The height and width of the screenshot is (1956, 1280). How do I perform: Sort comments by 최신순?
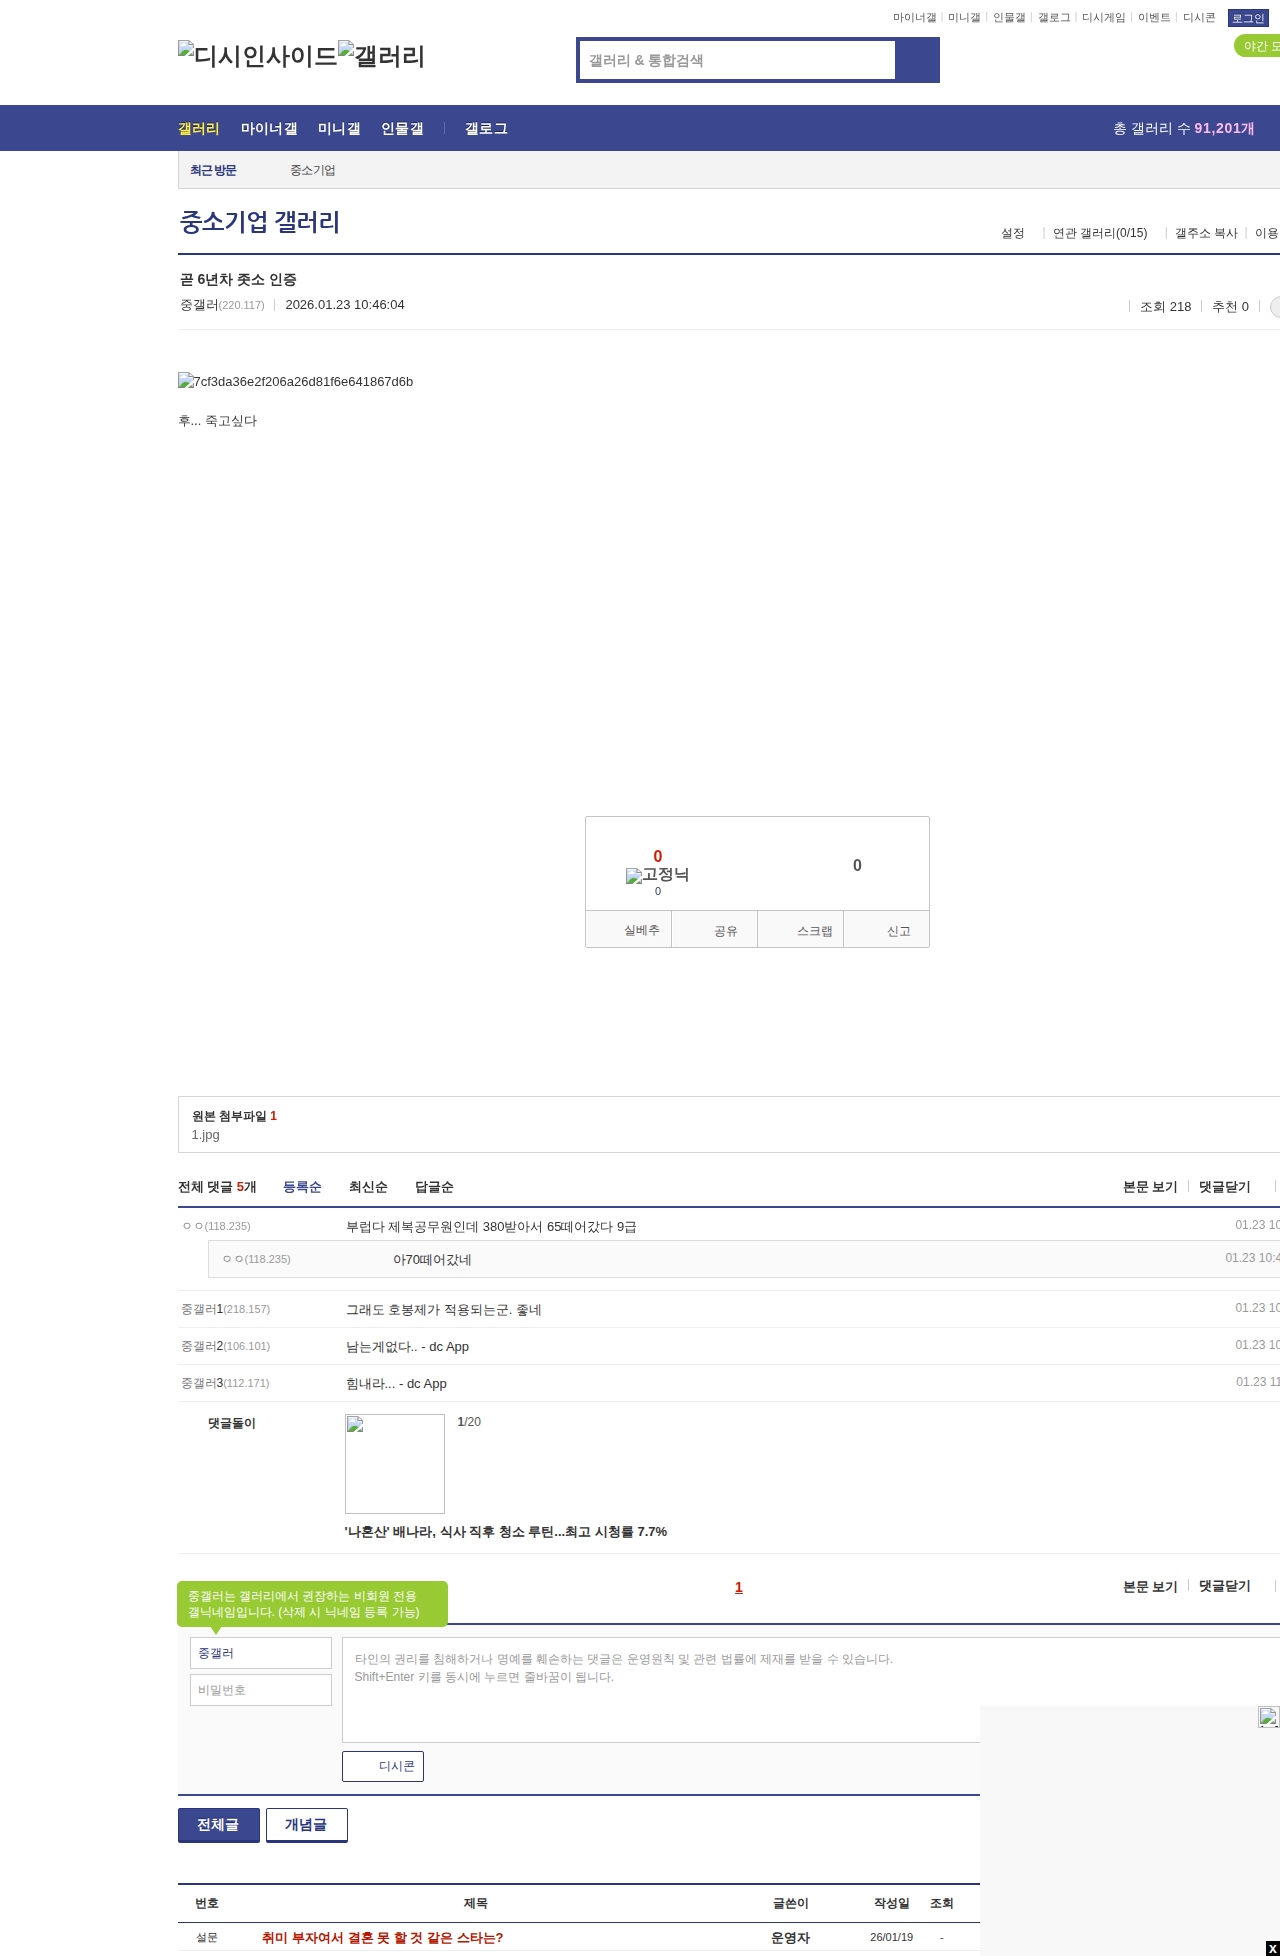(x=368, y=1187)
